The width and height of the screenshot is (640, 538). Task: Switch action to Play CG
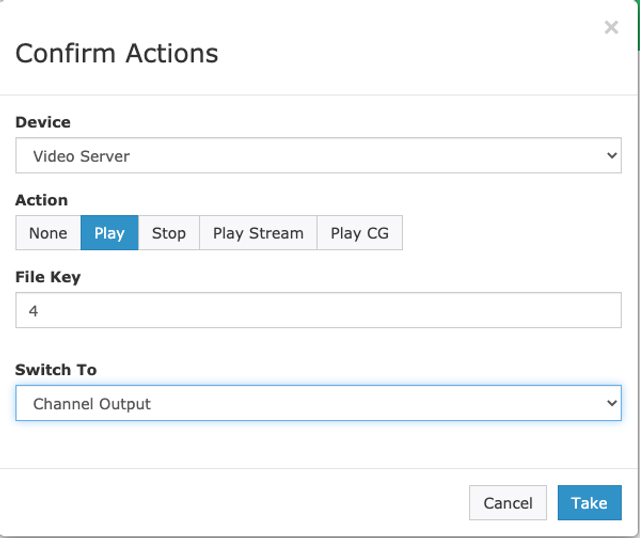[360, 233]
